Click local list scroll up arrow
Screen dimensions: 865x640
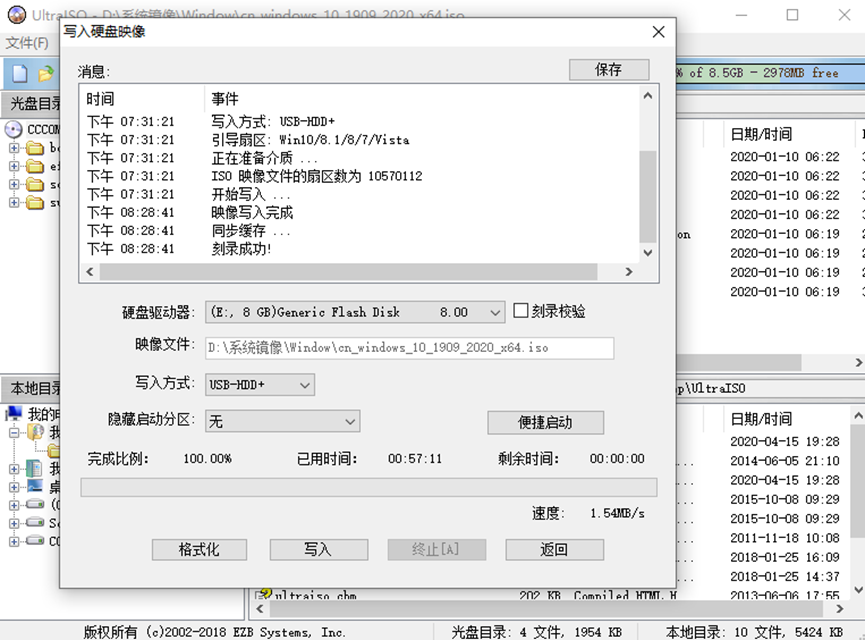[858, 415]
